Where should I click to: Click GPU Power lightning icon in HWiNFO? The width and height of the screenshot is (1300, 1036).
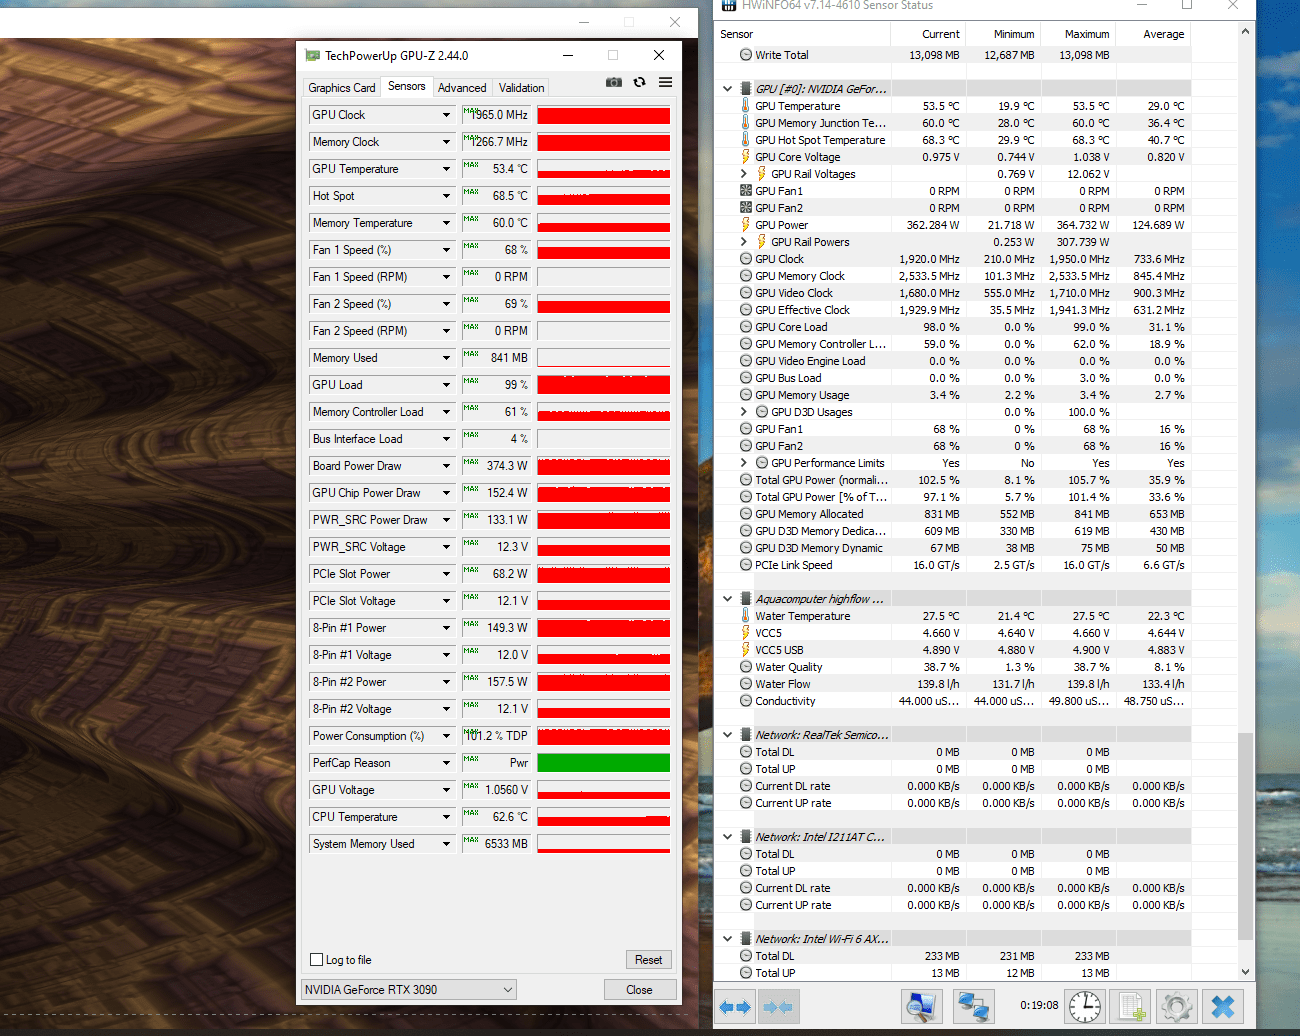click(x=746, y=225)
